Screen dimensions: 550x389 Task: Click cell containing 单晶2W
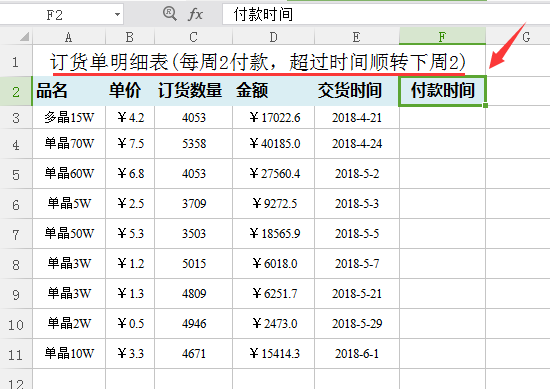[69, 323]
